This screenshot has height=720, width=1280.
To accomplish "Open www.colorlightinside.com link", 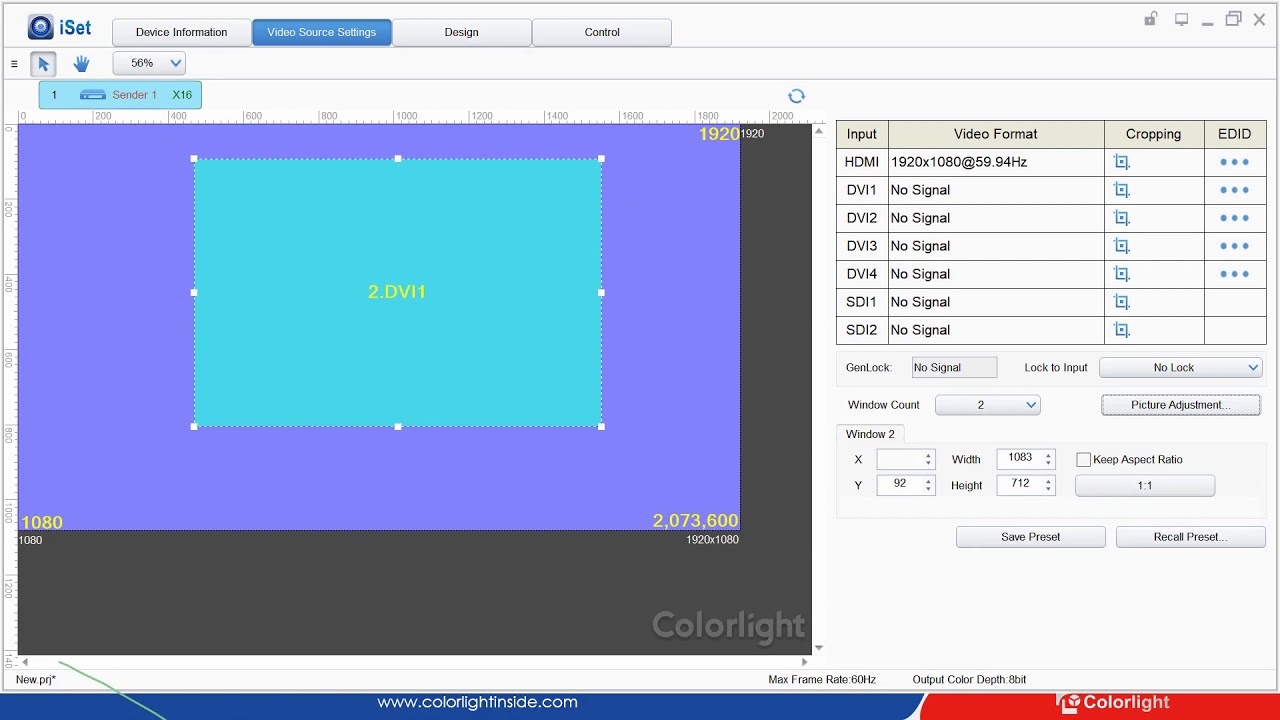I will pos(477,702).
